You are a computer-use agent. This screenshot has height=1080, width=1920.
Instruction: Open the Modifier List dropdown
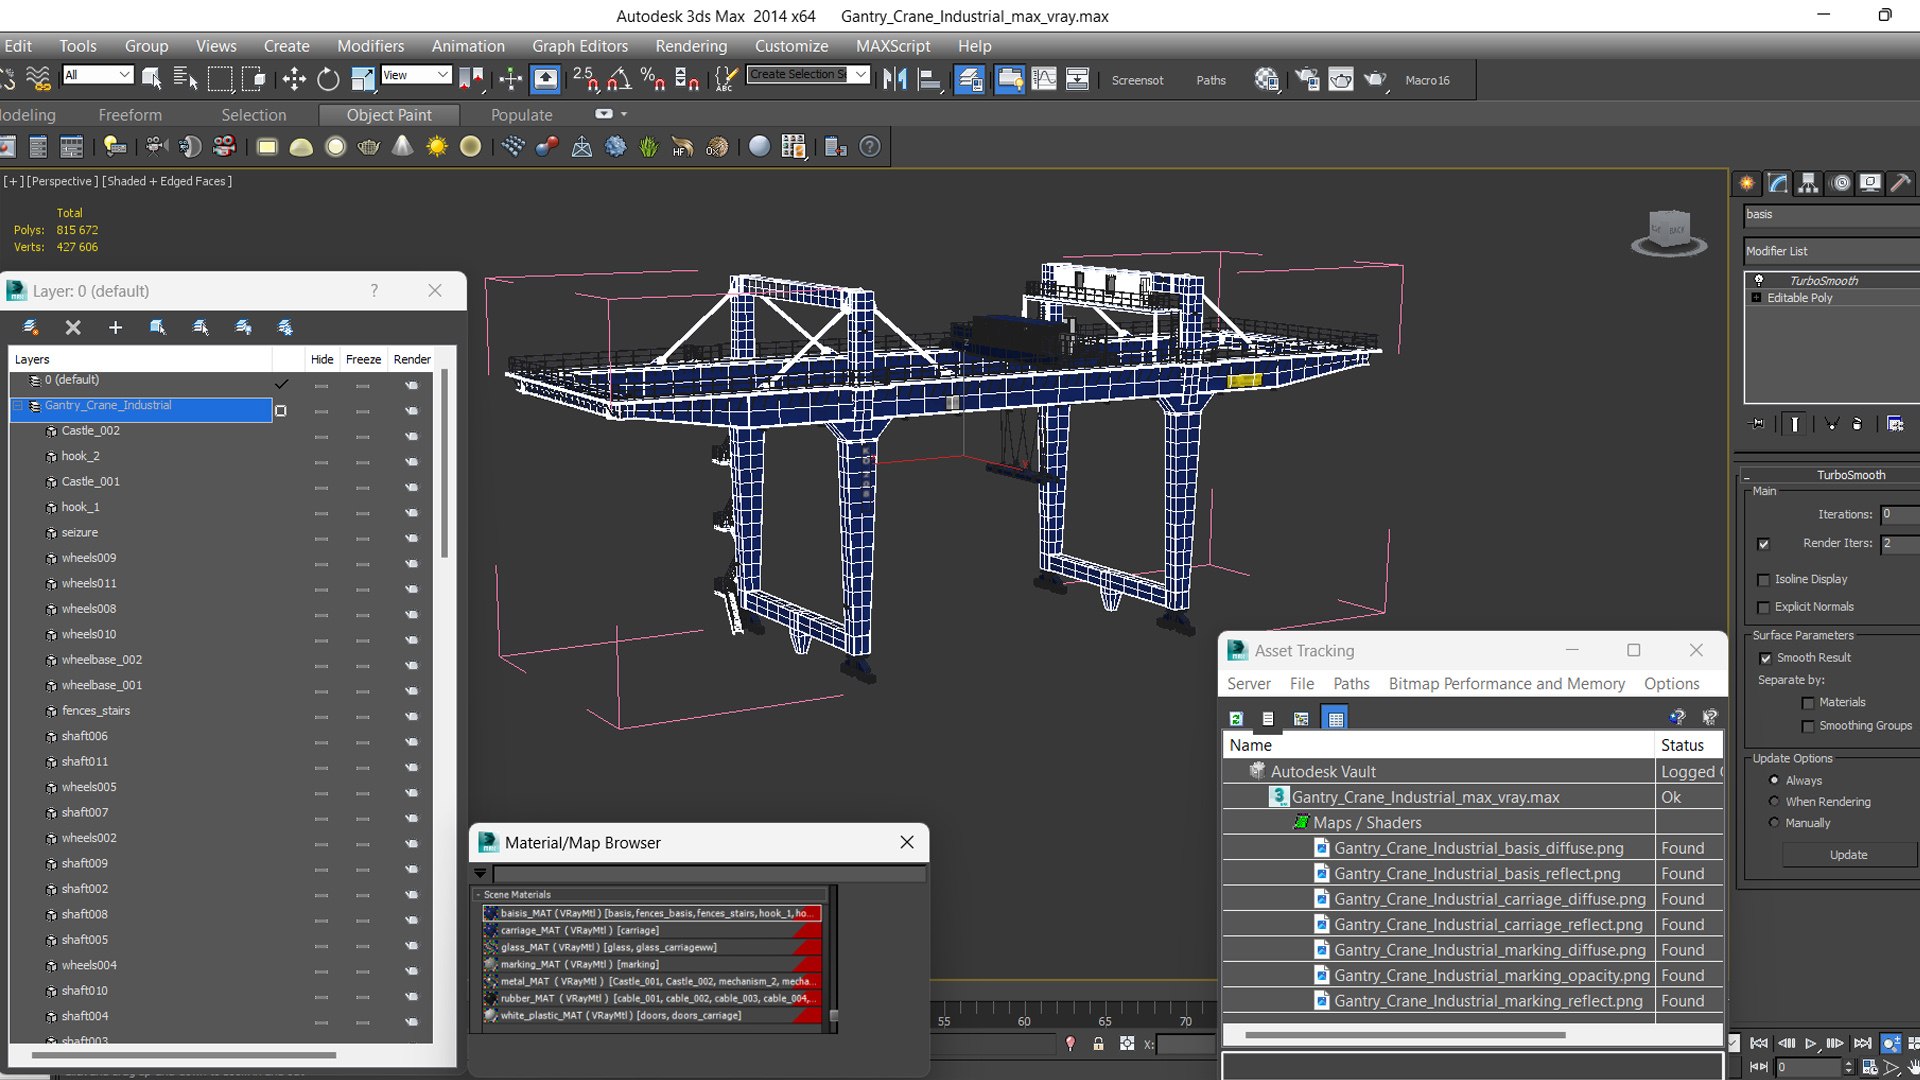tap(1831, 251)
